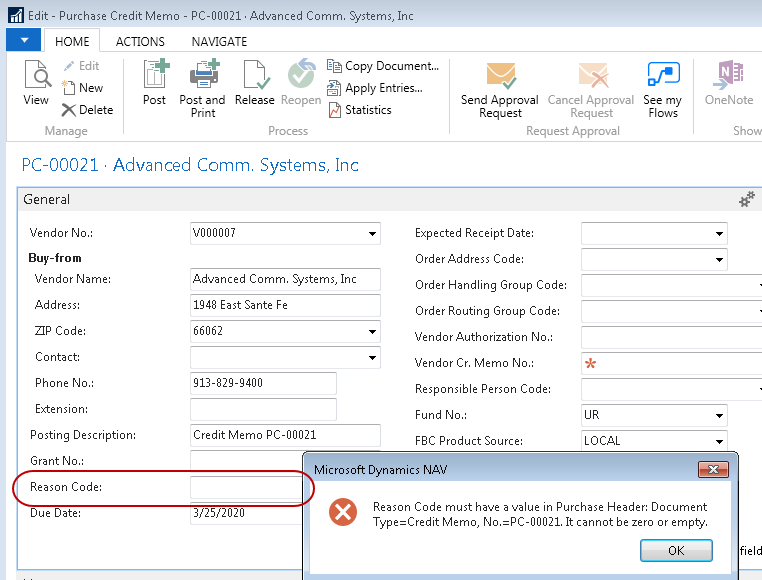This screenshot has height=580, width=762.
Task: Click the Reason Code input field
Action: [x=246, y=487]
